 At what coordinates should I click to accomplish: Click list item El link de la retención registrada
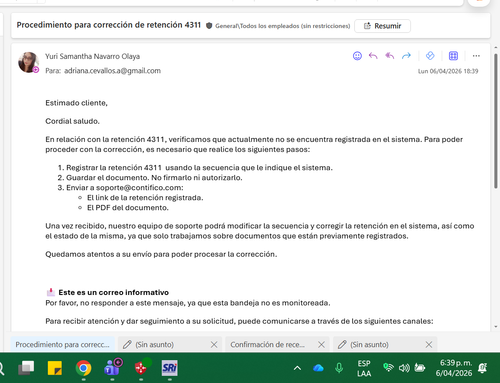pyautogui.click(x=145, y=198)
